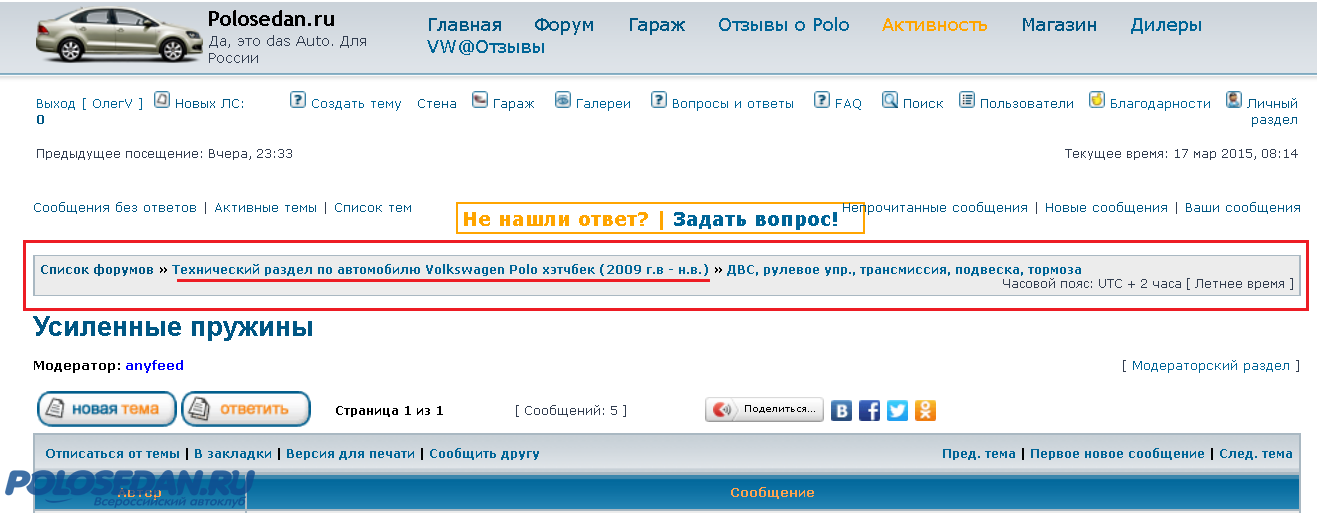Open the Форум menu item
The image size is (1317, 513).
pyautogui.click(x=564, y=25)
